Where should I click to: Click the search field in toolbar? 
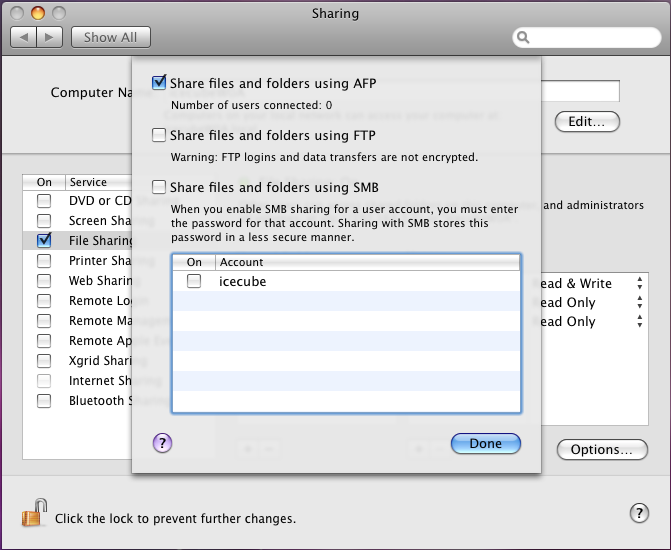click(x=587, y=38)
